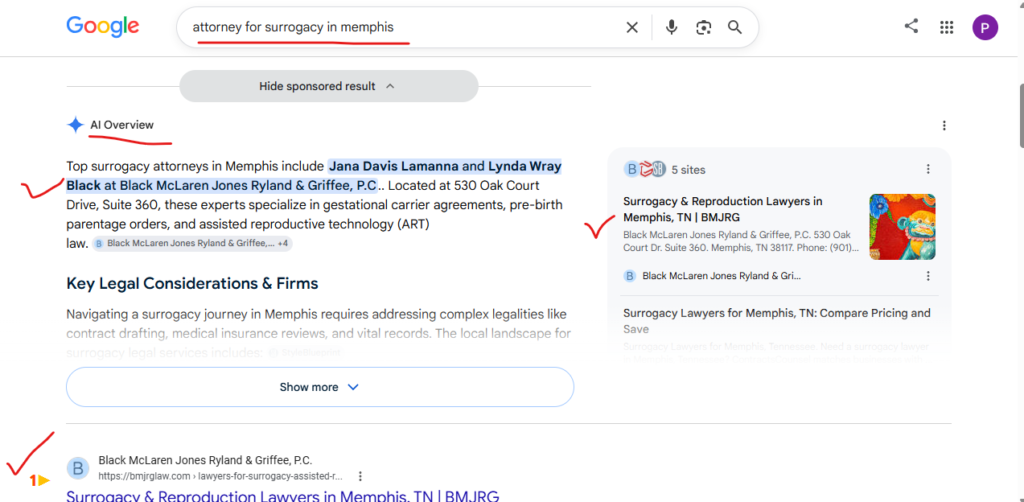The image size is (1024, 502).
Task: Expand AI Overview with Show more
Action: 320,387
